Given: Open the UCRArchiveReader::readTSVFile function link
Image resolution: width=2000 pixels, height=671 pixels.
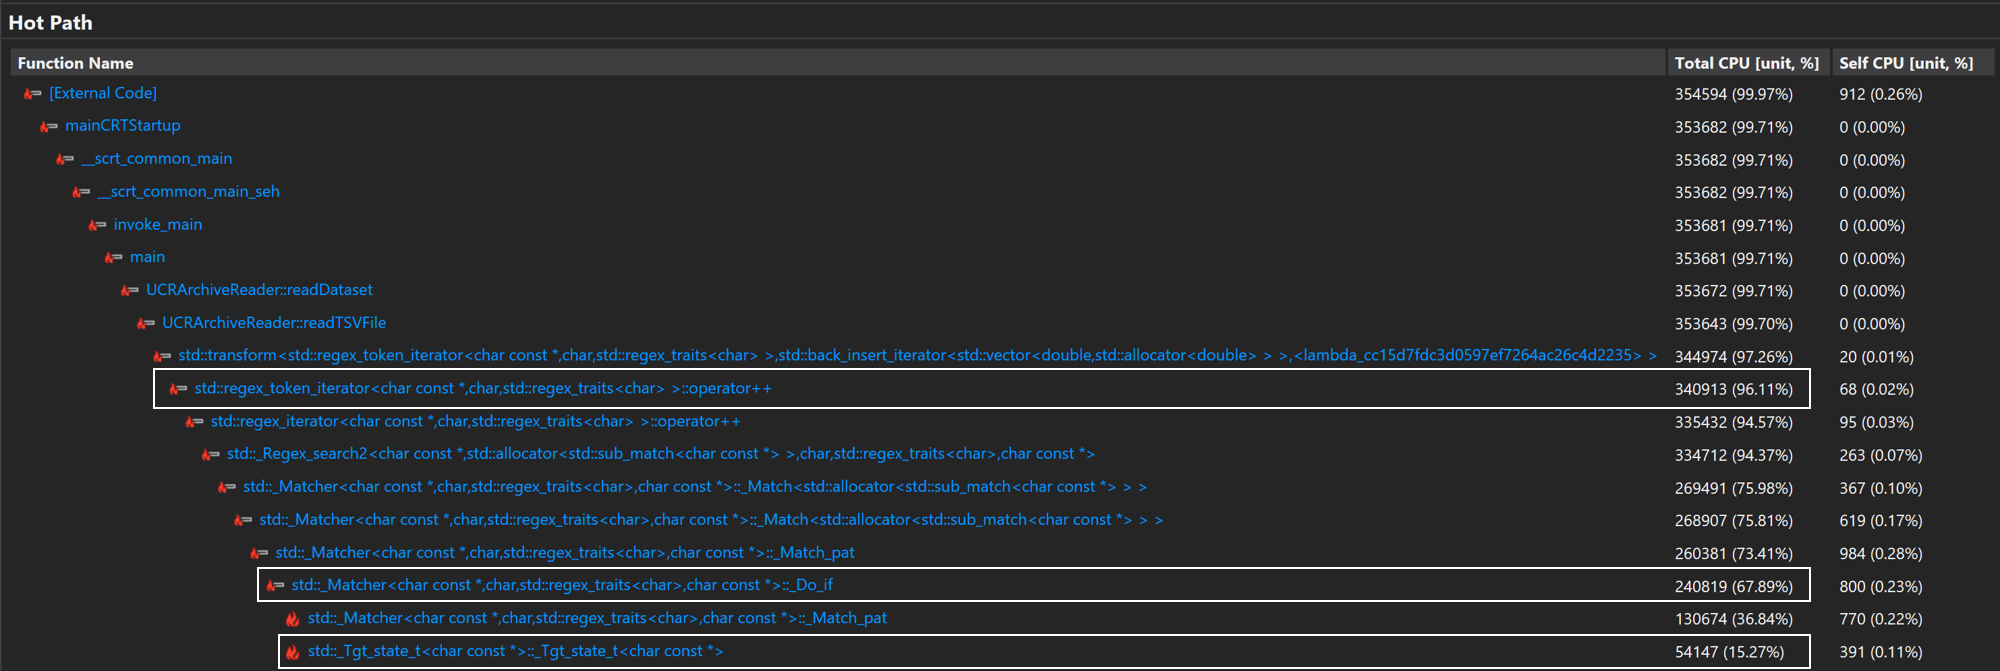Looking at the screenshot, I should click(274, 323).
